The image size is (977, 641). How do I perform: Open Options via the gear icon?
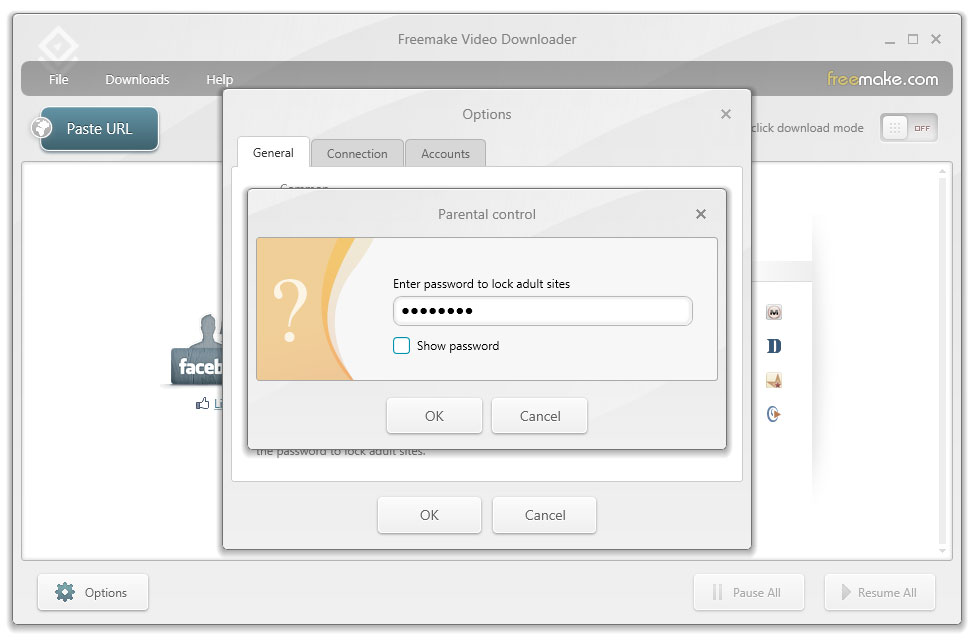[65, 592]
